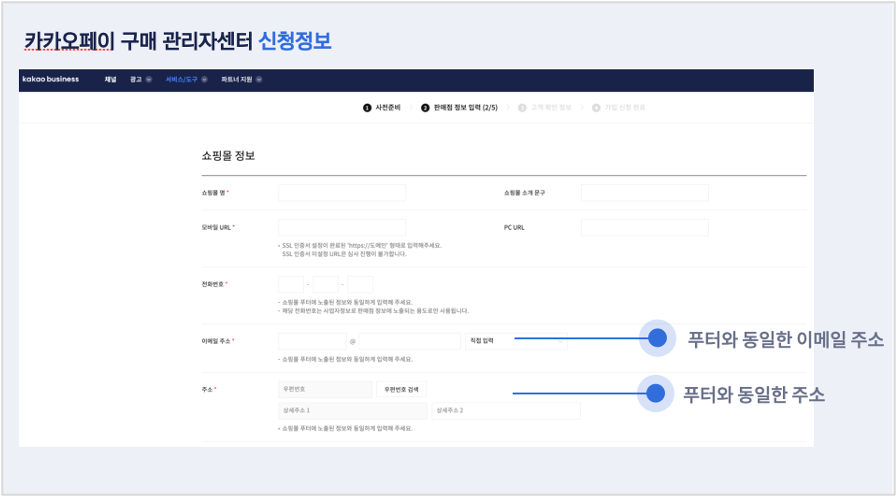The image size is (896, 496).
Task: Click the 모바일 URL label
Action: (218, 227)
